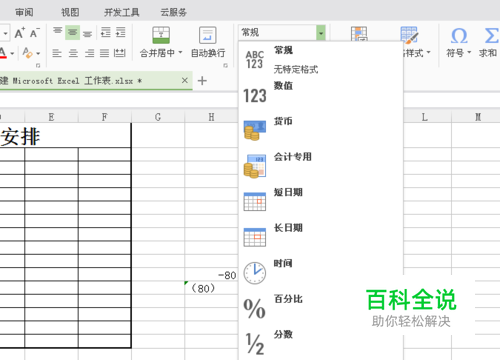The width and height of the screenshot is (500, 360).
Task: Expand the highlight tool dropdown arrow
Action: click(38, 53)
